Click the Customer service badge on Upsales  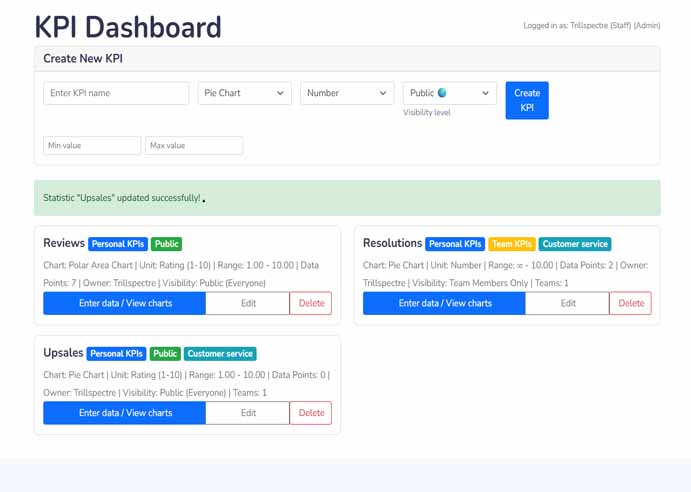[x=220, y=354]
